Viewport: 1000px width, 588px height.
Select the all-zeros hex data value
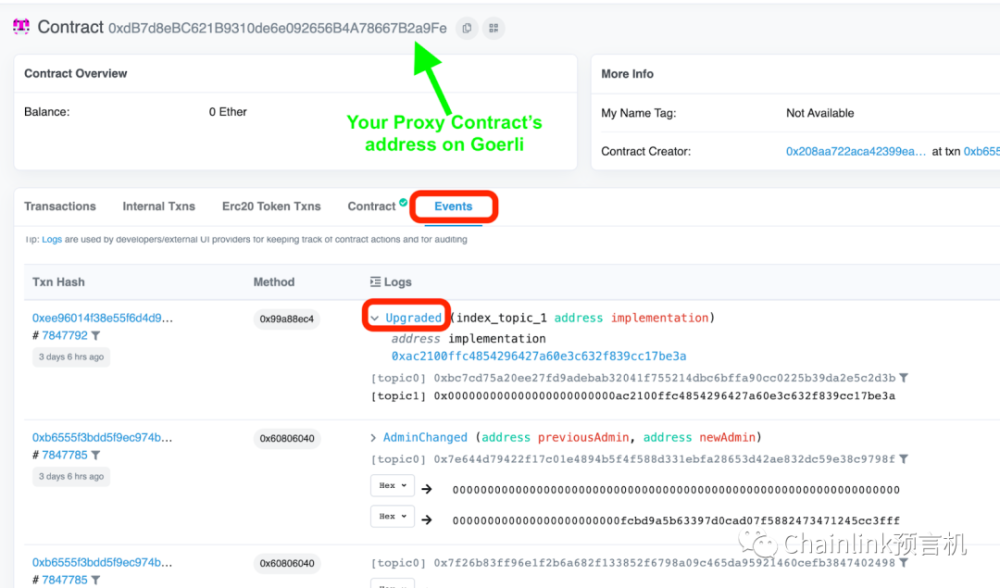click(x=676, y=490)
